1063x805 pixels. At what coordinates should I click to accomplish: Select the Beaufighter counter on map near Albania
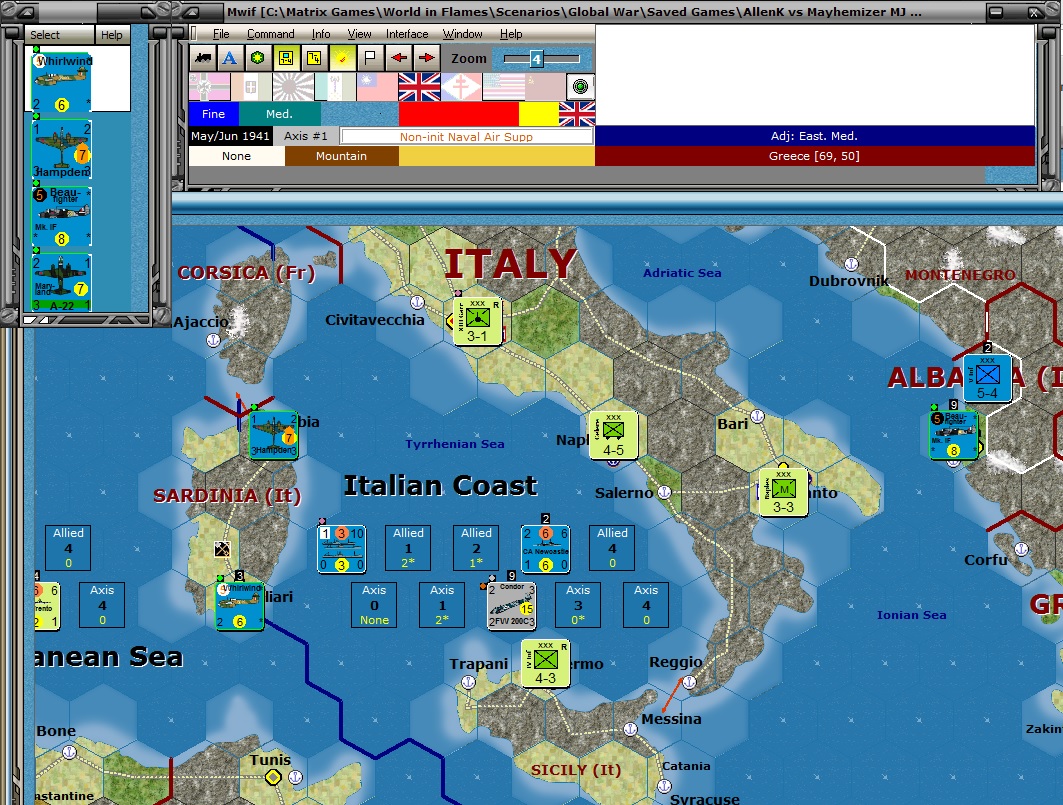[x=953, y=435]
